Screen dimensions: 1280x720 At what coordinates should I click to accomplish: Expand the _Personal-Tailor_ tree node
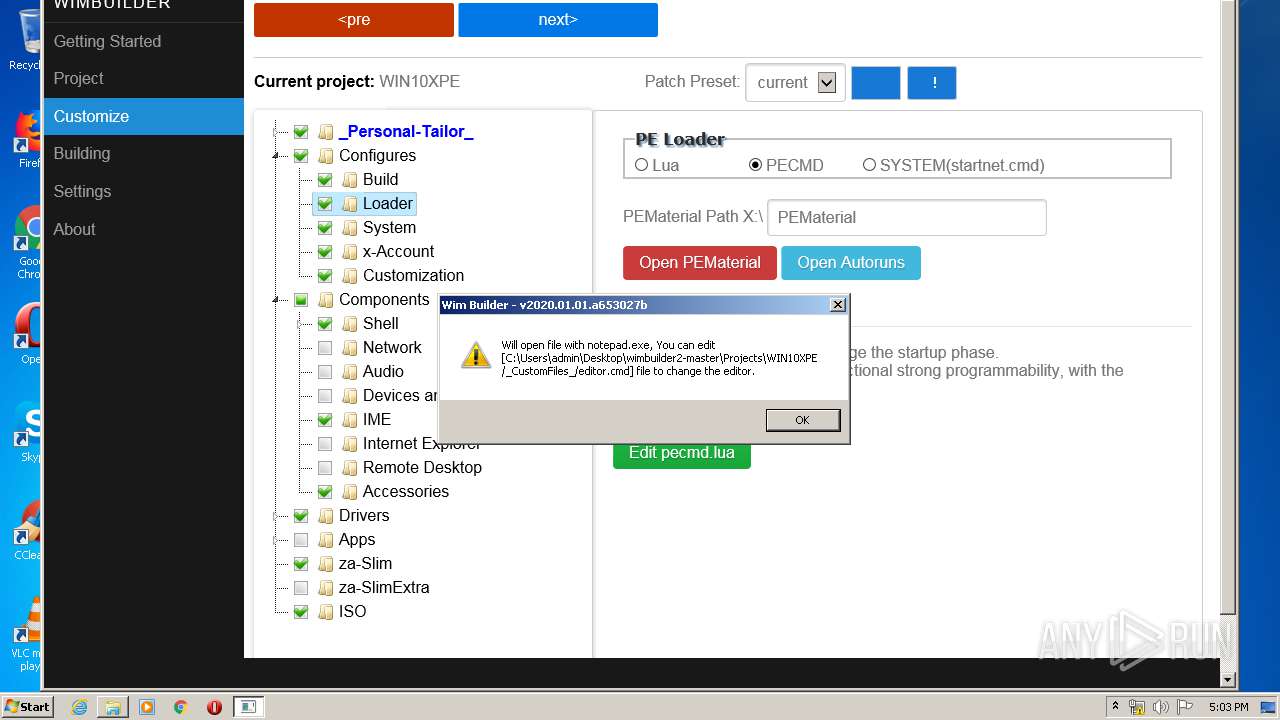coord(277,132)
